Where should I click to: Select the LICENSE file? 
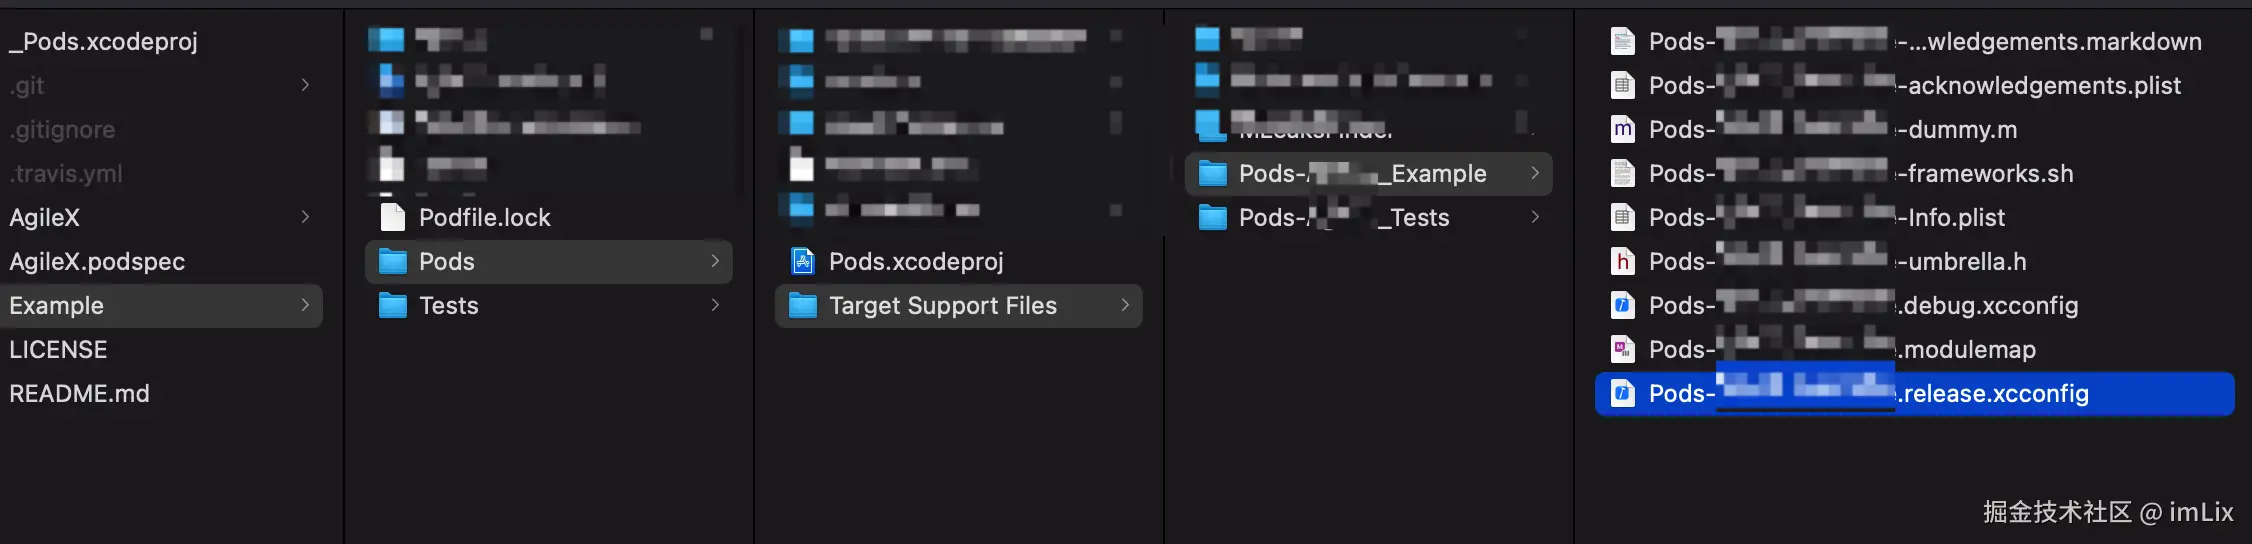58,349
